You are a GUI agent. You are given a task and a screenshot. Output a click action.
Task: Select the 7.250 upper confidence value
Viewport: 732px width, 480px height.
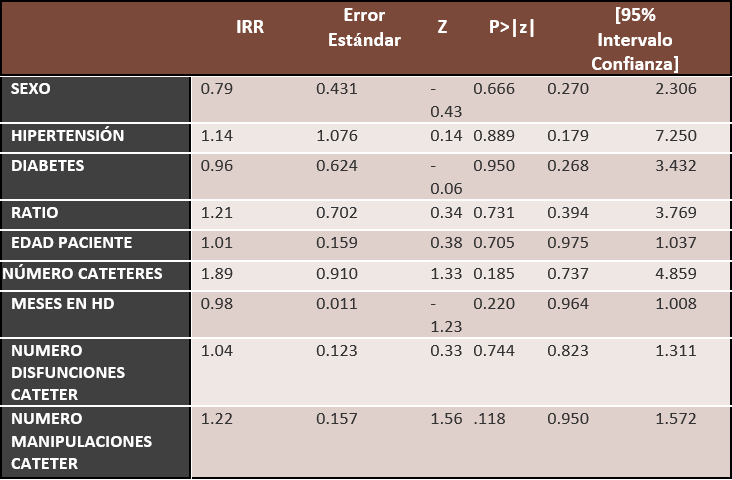[x=676, y=136]
